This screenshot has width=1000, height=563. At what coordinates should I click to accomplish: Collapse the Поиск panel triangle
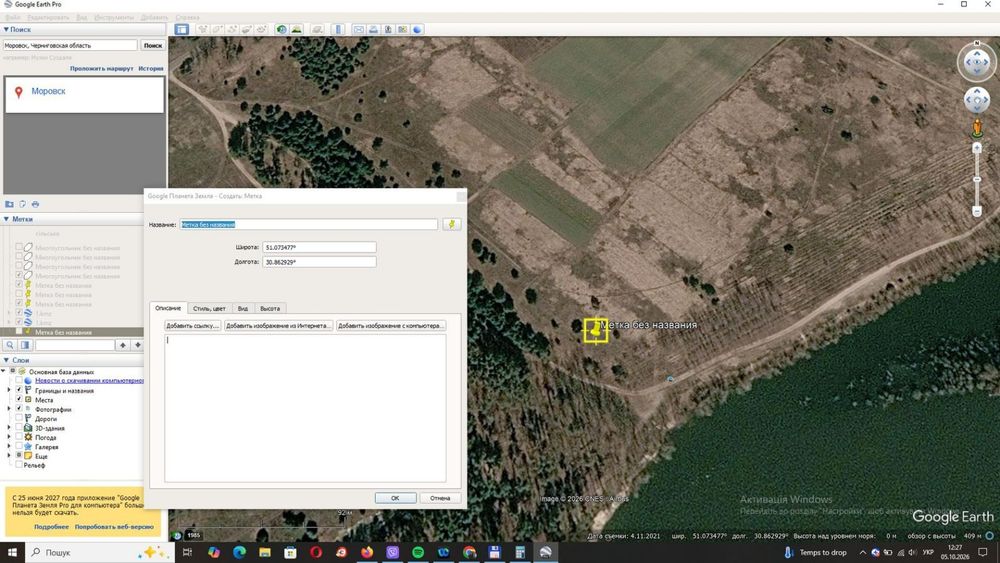pyautogui.click(x=6, y=29)
